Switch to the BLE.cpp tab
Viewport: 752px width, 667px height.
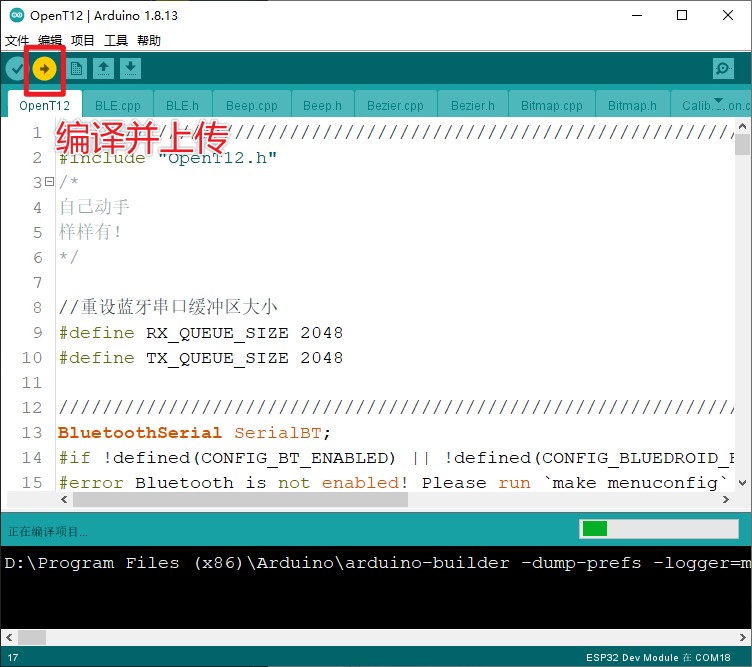[x=118, y=105]
